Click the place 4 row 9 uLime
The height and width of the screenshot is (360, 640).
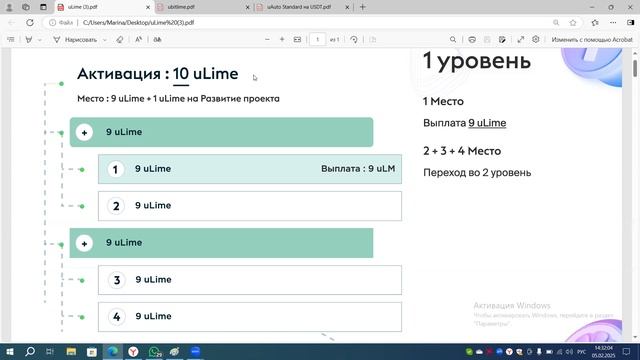(x=250, y=317)
